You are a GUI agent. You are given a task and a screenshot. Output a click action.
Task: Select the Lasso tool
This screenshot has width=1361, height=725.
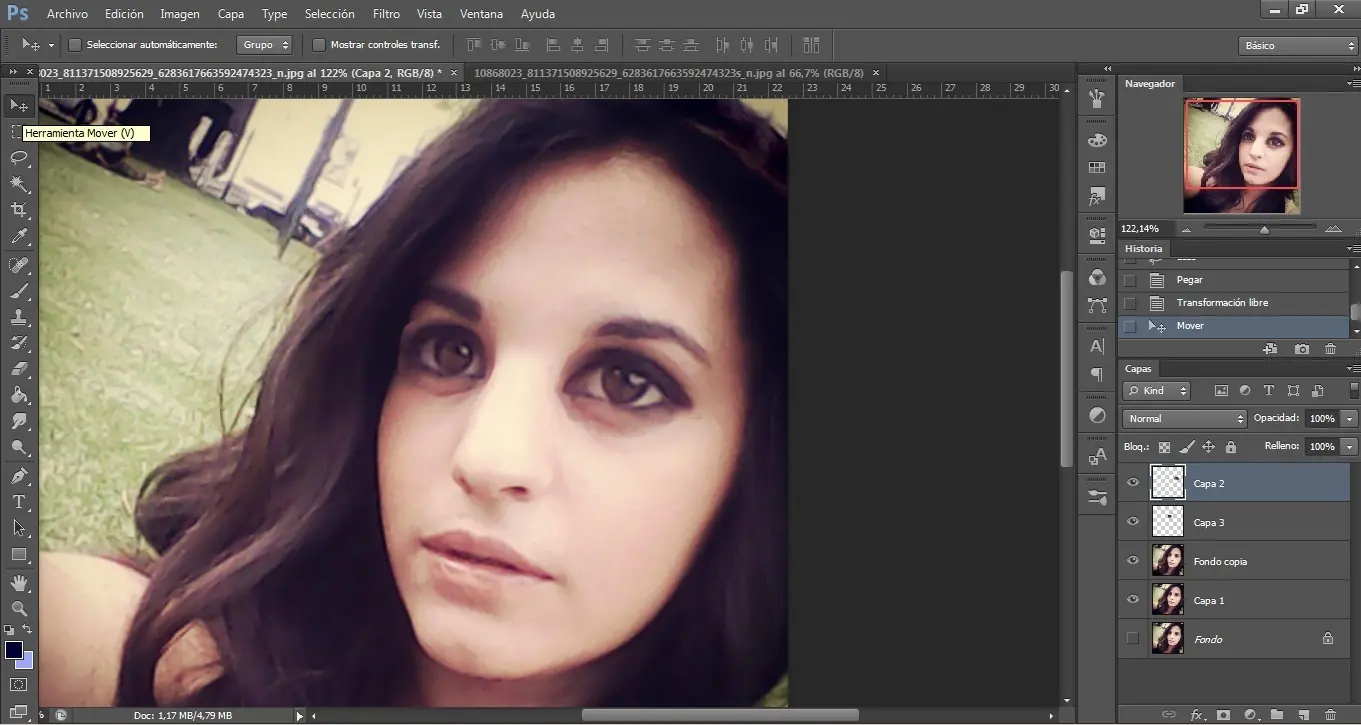pos(19,158)
